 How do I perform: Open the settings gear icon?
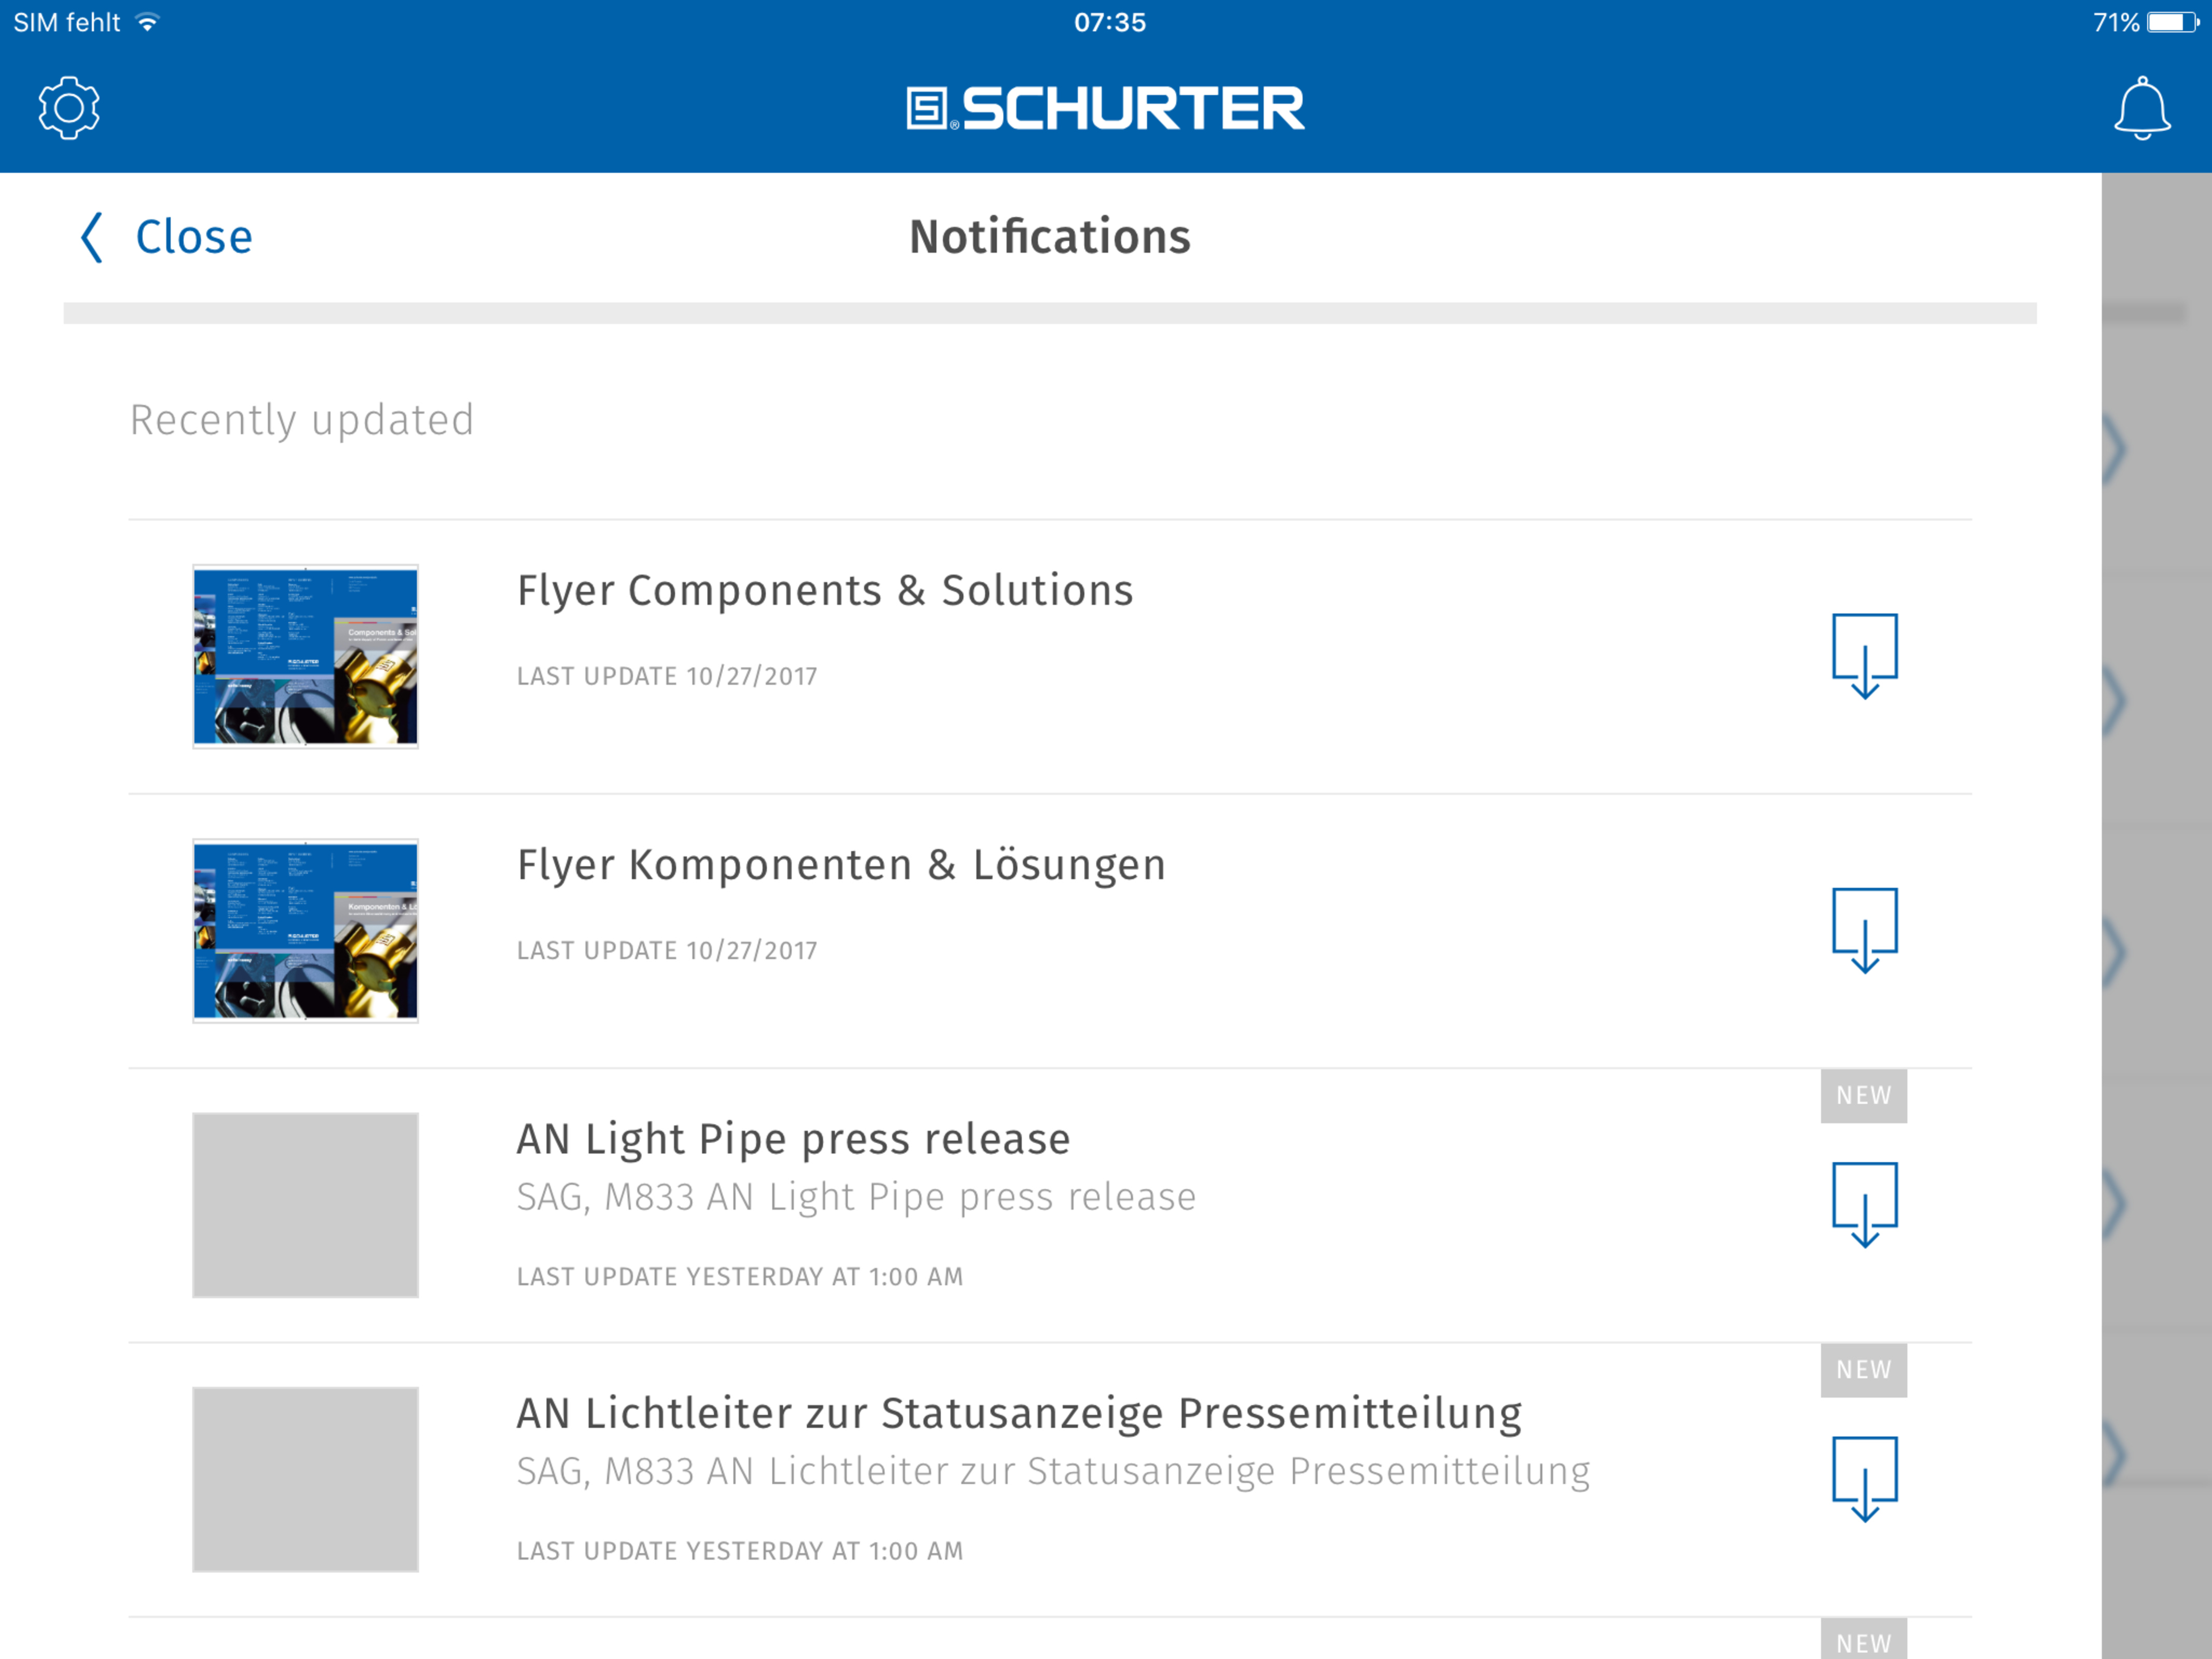click(x=69, y=108)
